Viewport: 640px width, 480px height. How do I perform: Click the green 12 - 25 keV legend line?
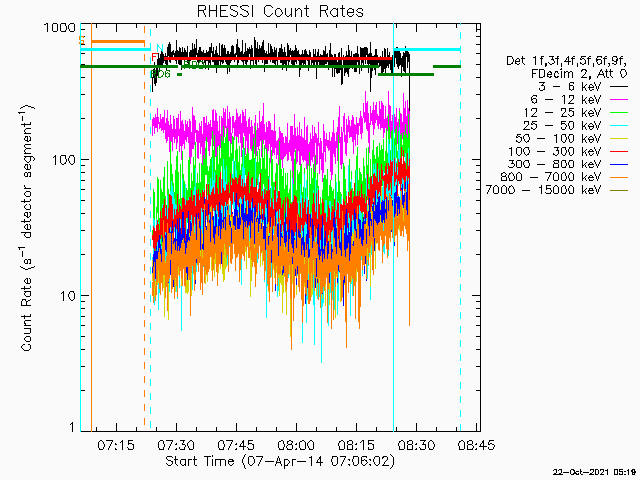tap(619, 112)
